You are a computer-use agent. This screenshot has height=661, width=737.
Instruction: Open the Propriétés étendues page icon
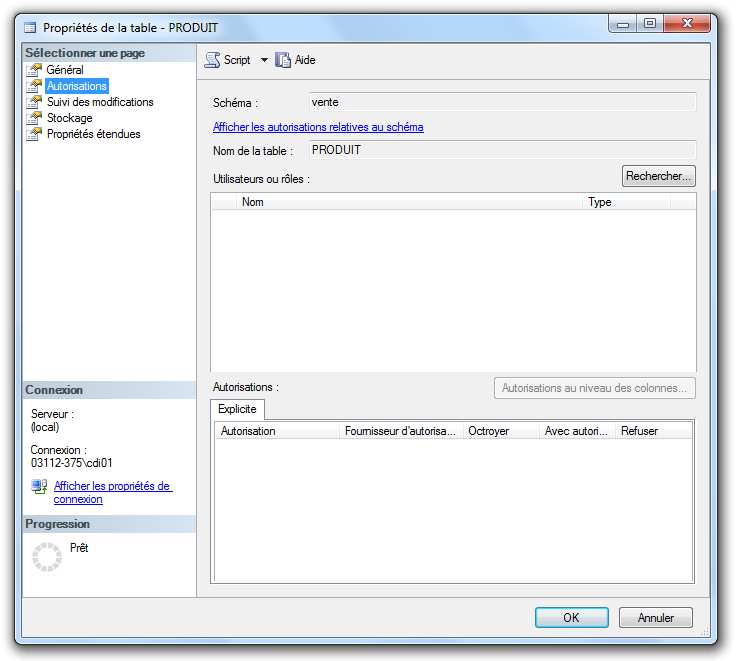click(x=34, y=134)
